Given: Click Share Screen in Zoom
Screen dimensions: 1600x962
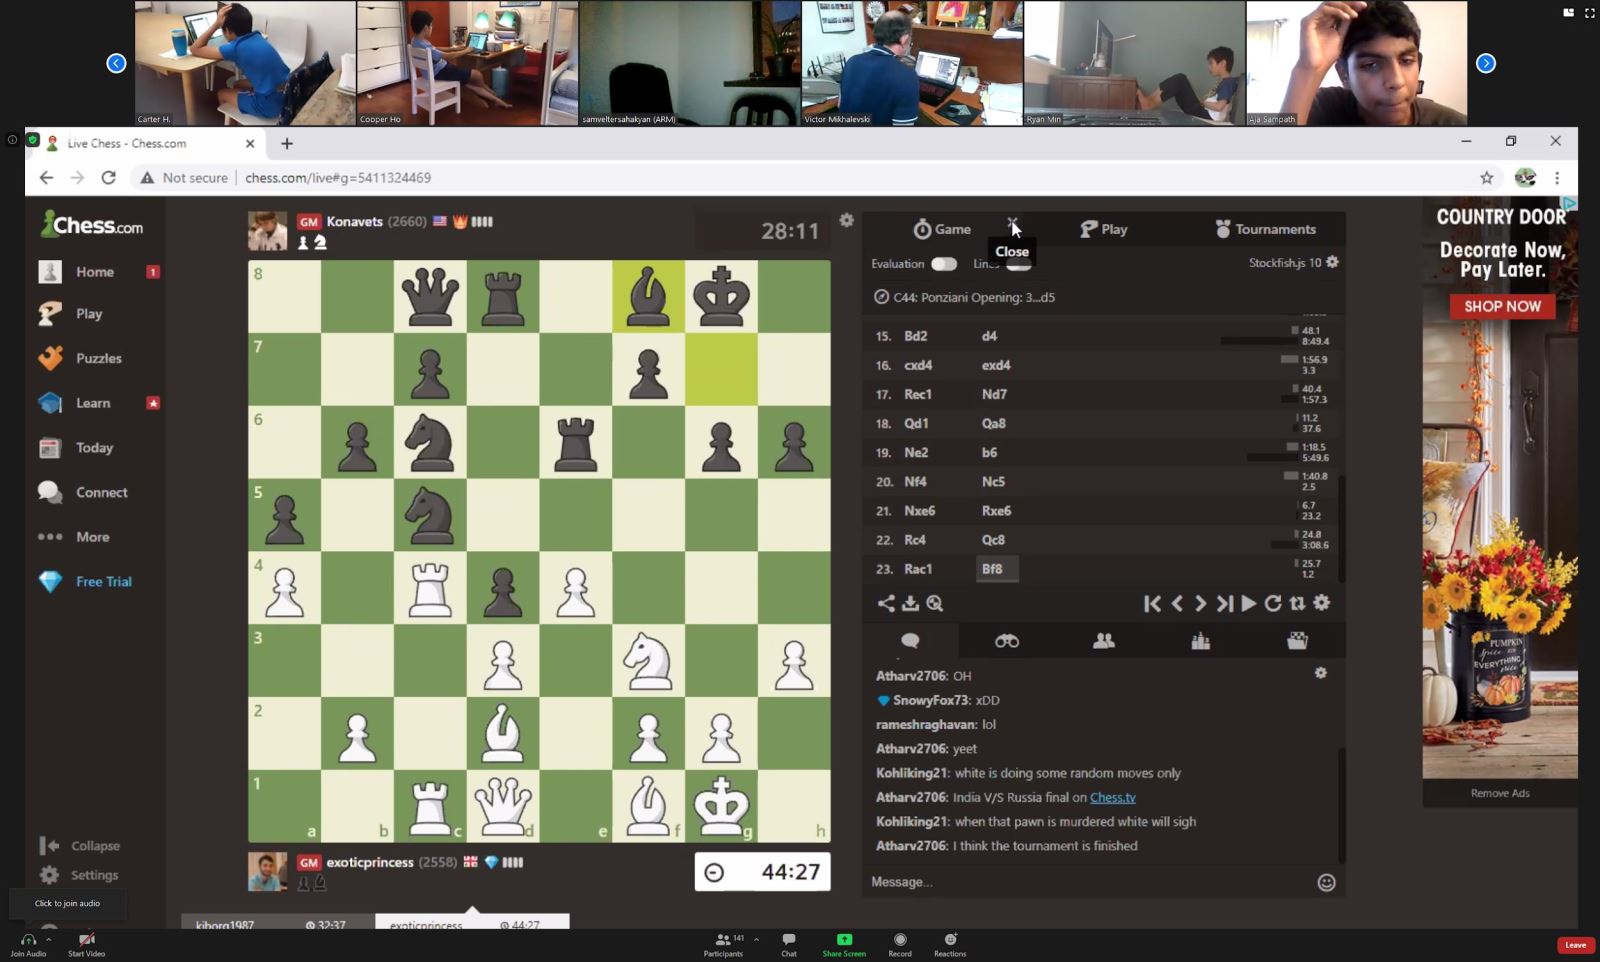Looking at the screenshot, I should pos(844,945).
